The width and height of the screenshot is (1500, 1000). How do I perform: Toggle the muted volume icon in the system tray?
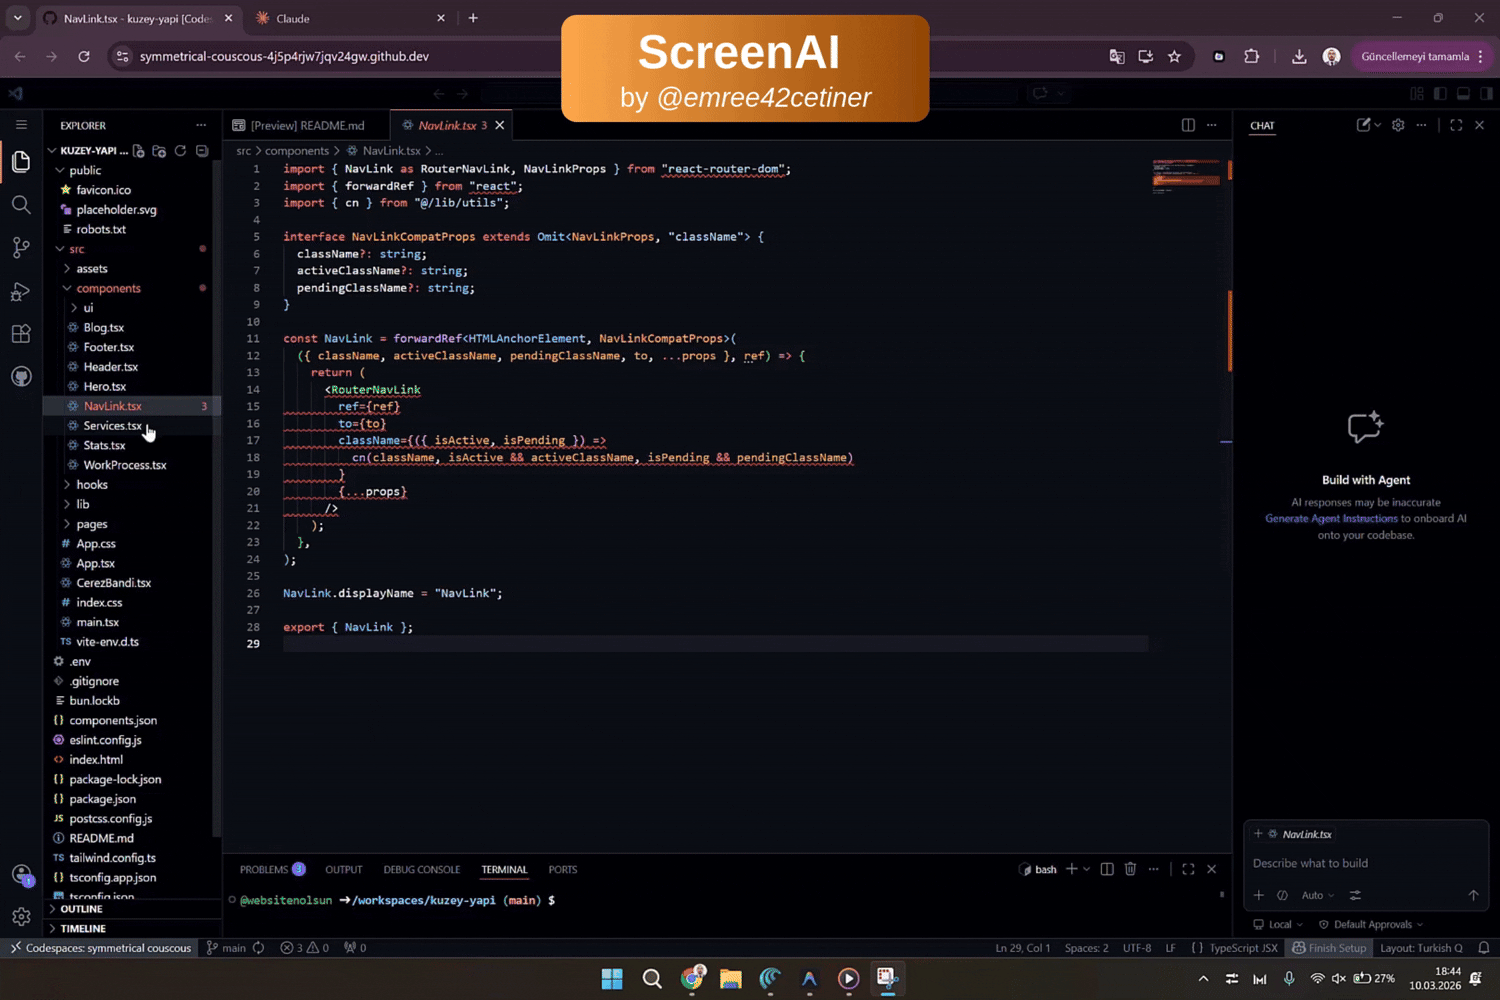click(x=1339, y=978)
